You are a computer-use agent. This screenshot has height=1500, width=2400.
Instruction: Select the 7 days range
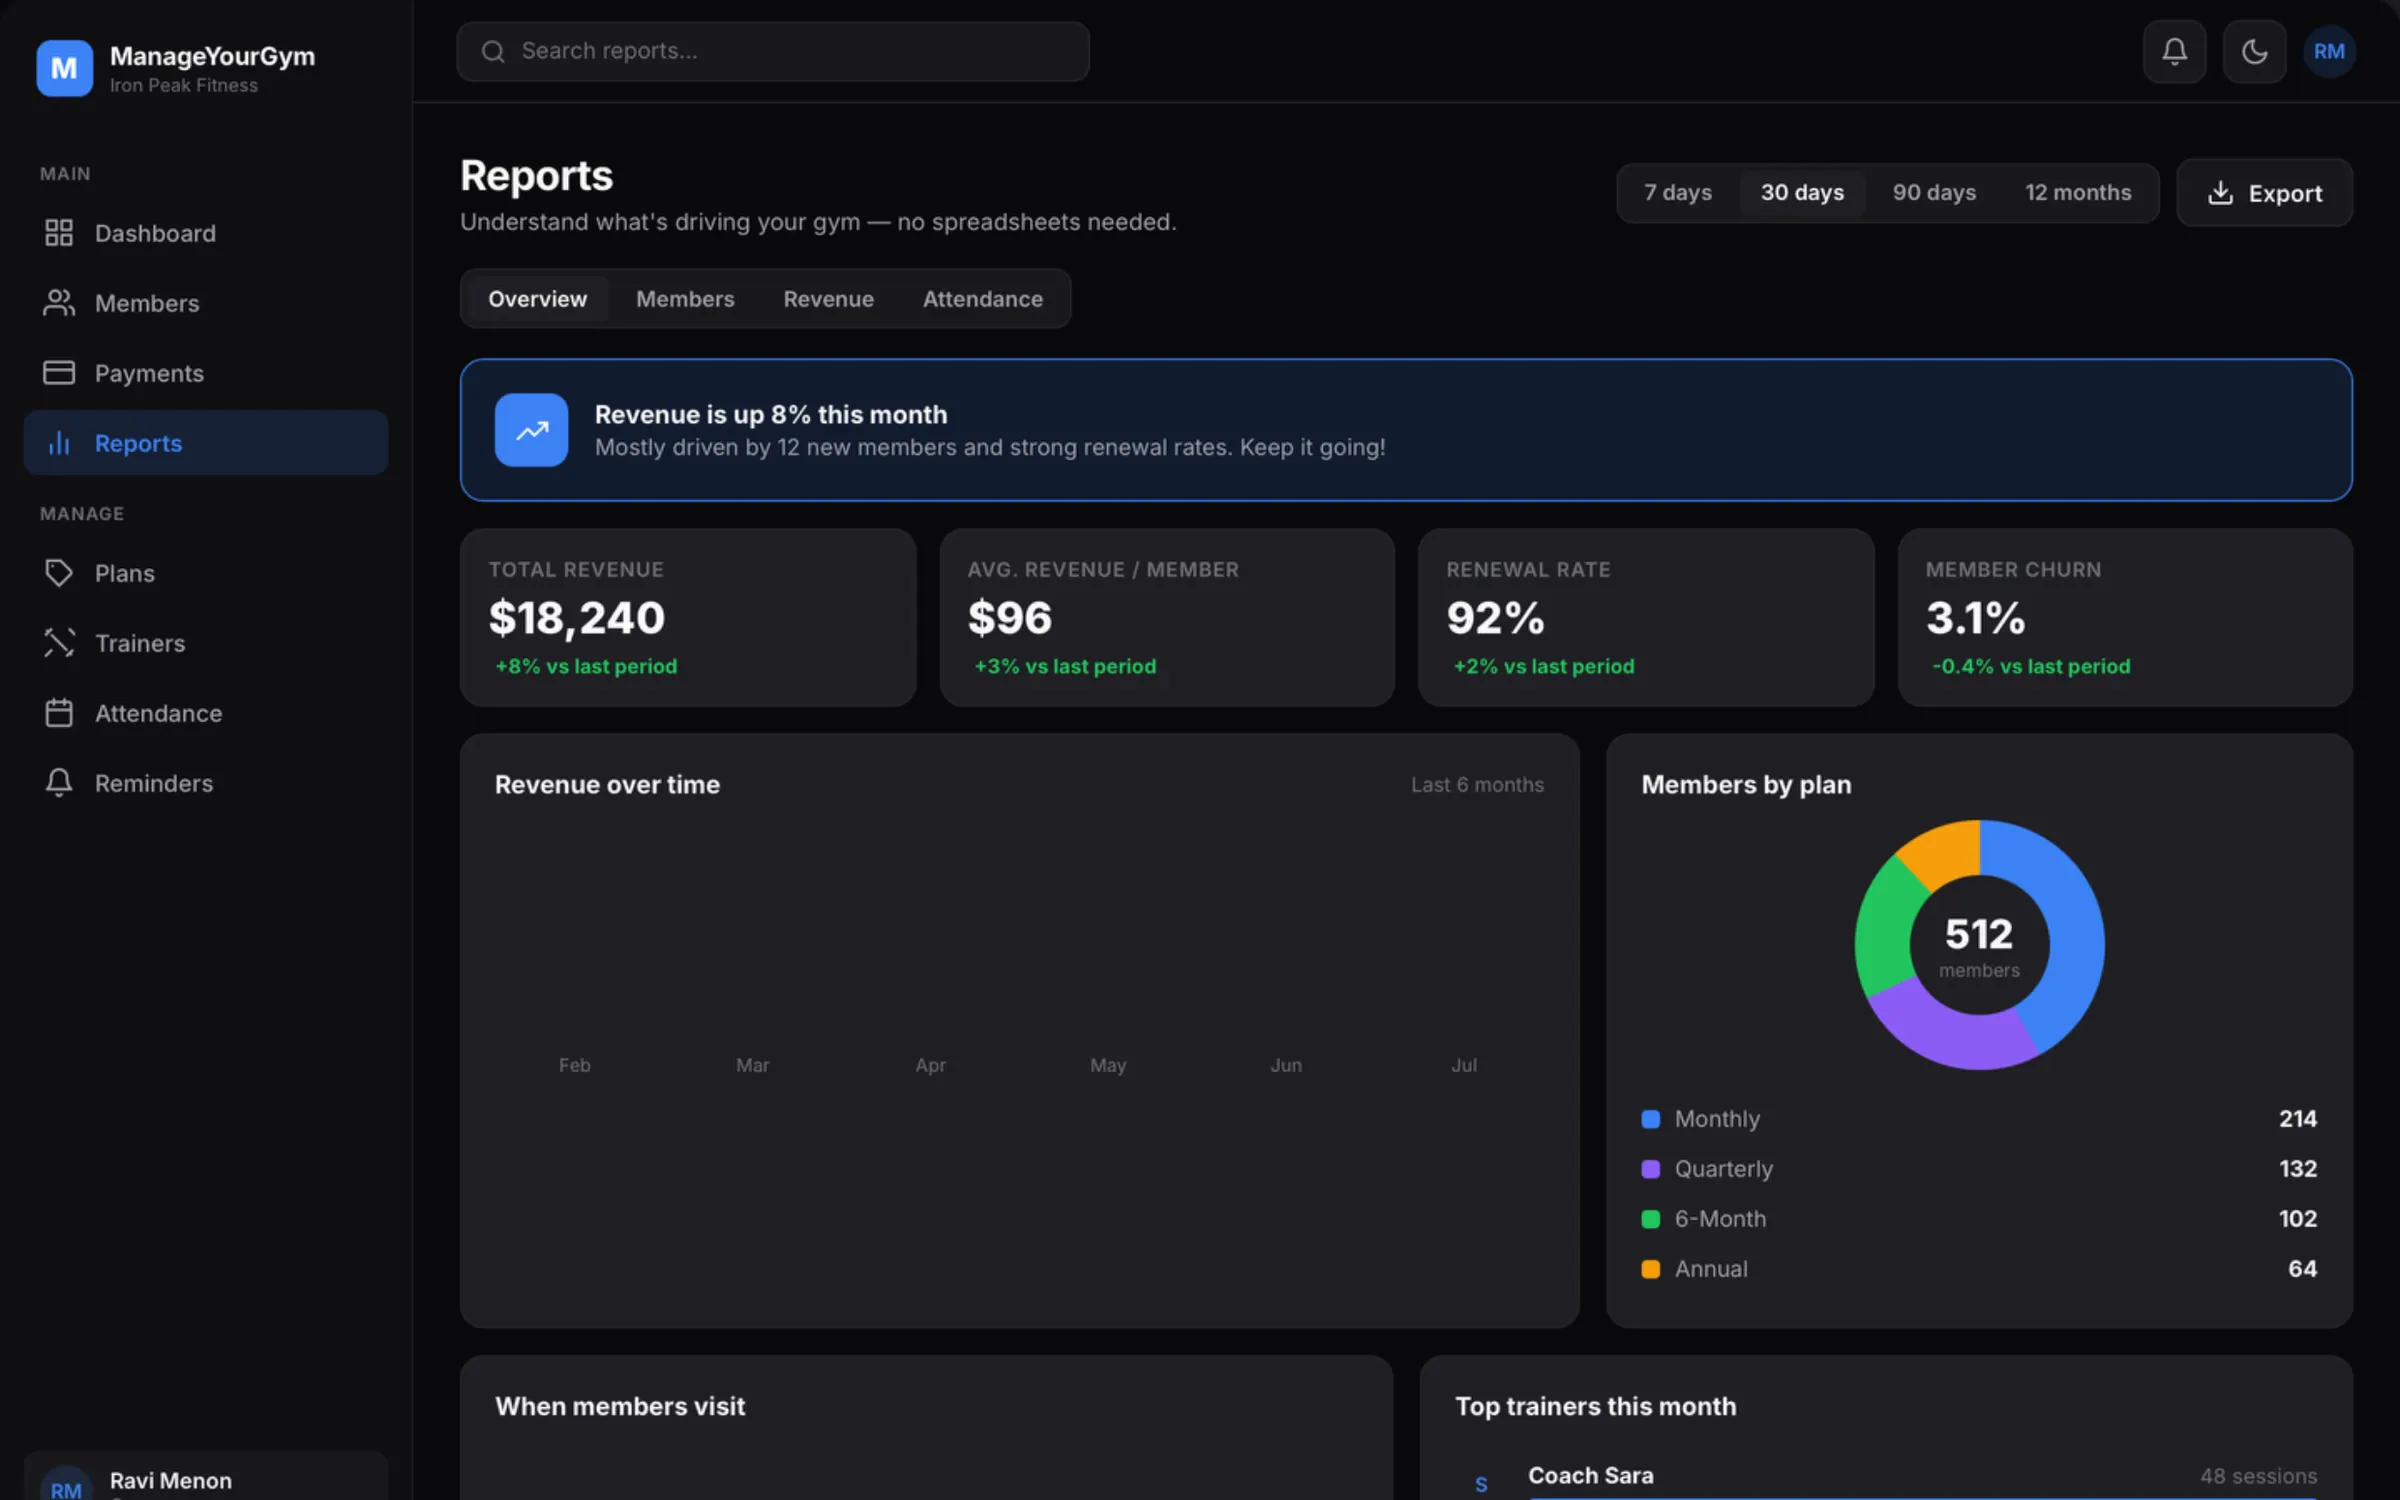[x=1678, y=192]
